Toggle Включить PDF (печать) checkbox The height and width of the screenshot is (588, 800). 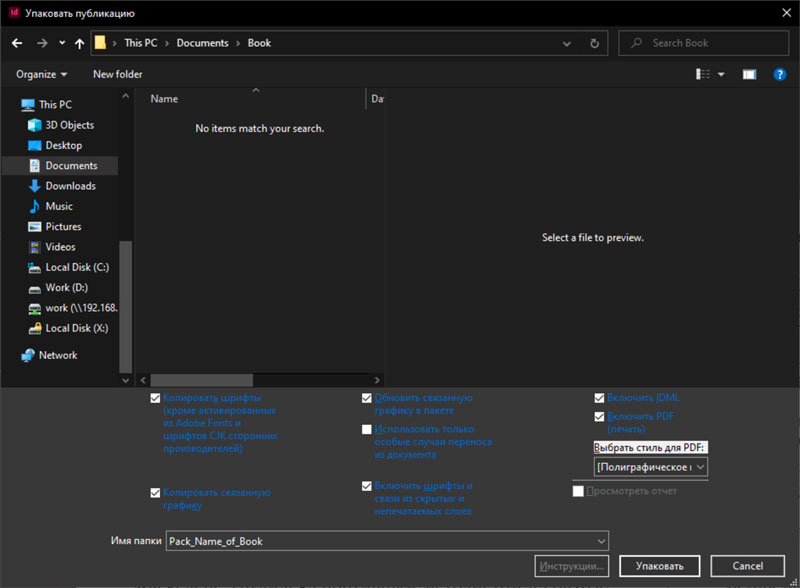pos(599,416)
